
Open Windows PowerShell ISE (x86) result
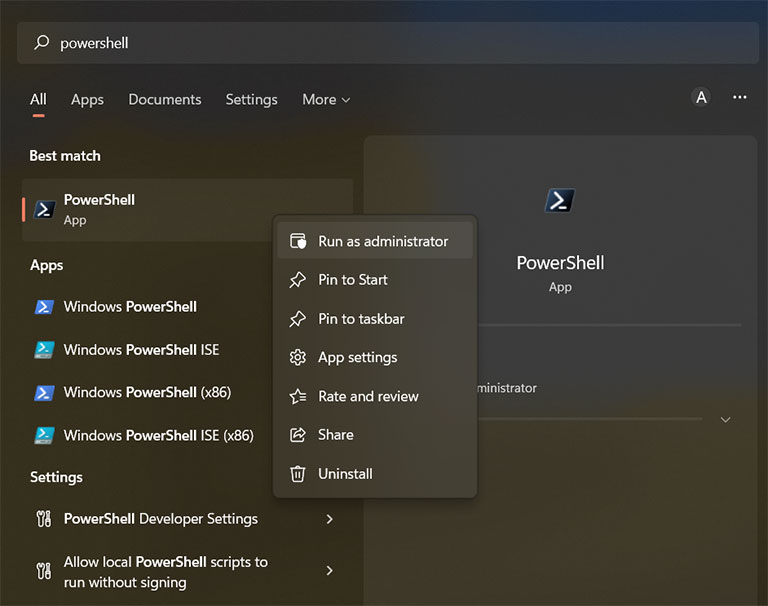click(x=147, y=436)
